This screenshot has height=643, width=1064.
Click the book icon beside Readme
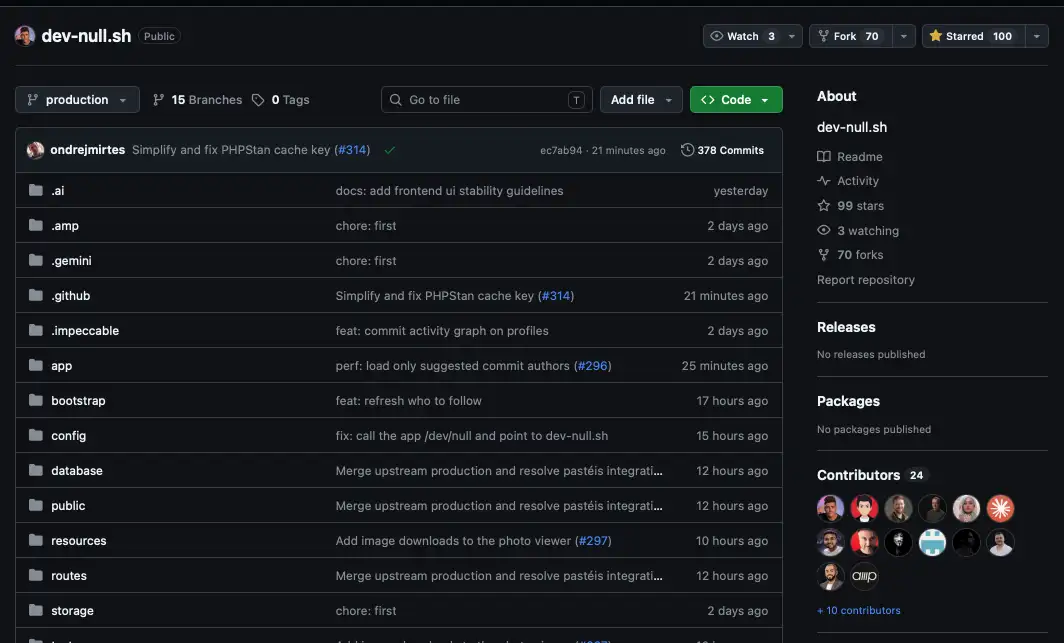click(x=824, y=157)
